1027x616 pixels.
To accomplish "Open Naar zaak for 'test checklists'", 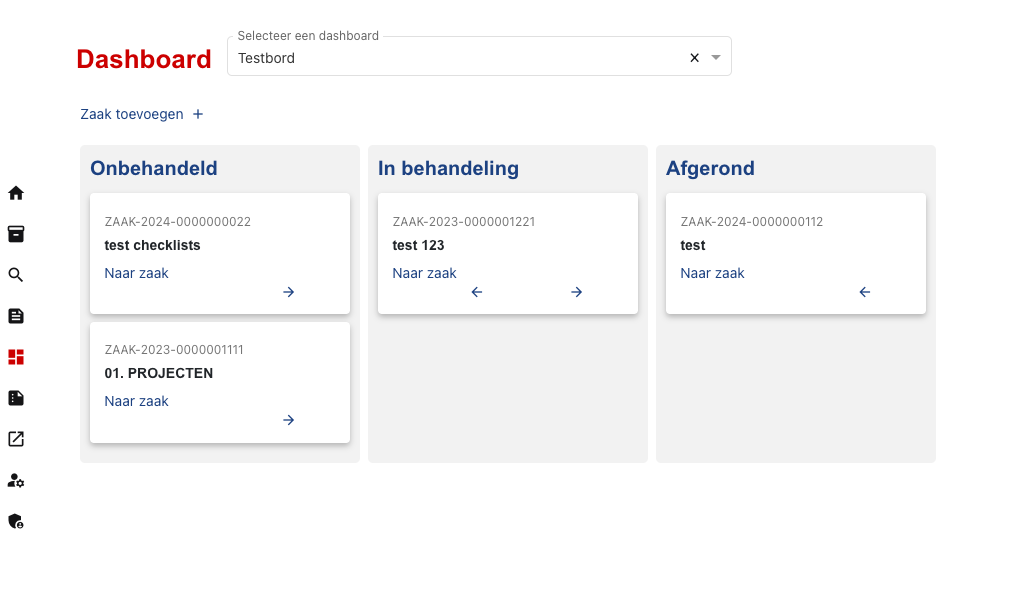I will pyautogui.click(x=136, y=273).
